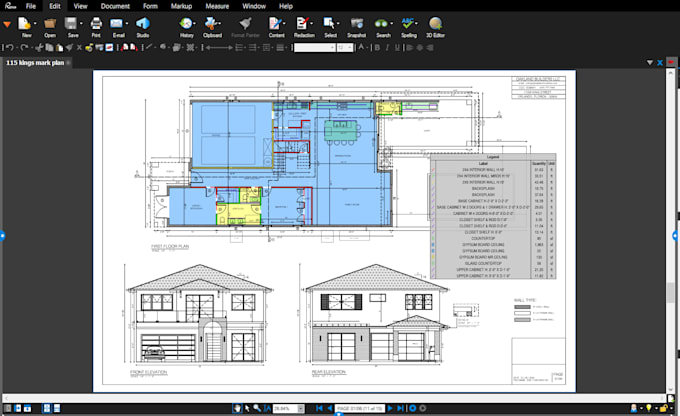Click the Cut scissors icon

click(39, 48)
